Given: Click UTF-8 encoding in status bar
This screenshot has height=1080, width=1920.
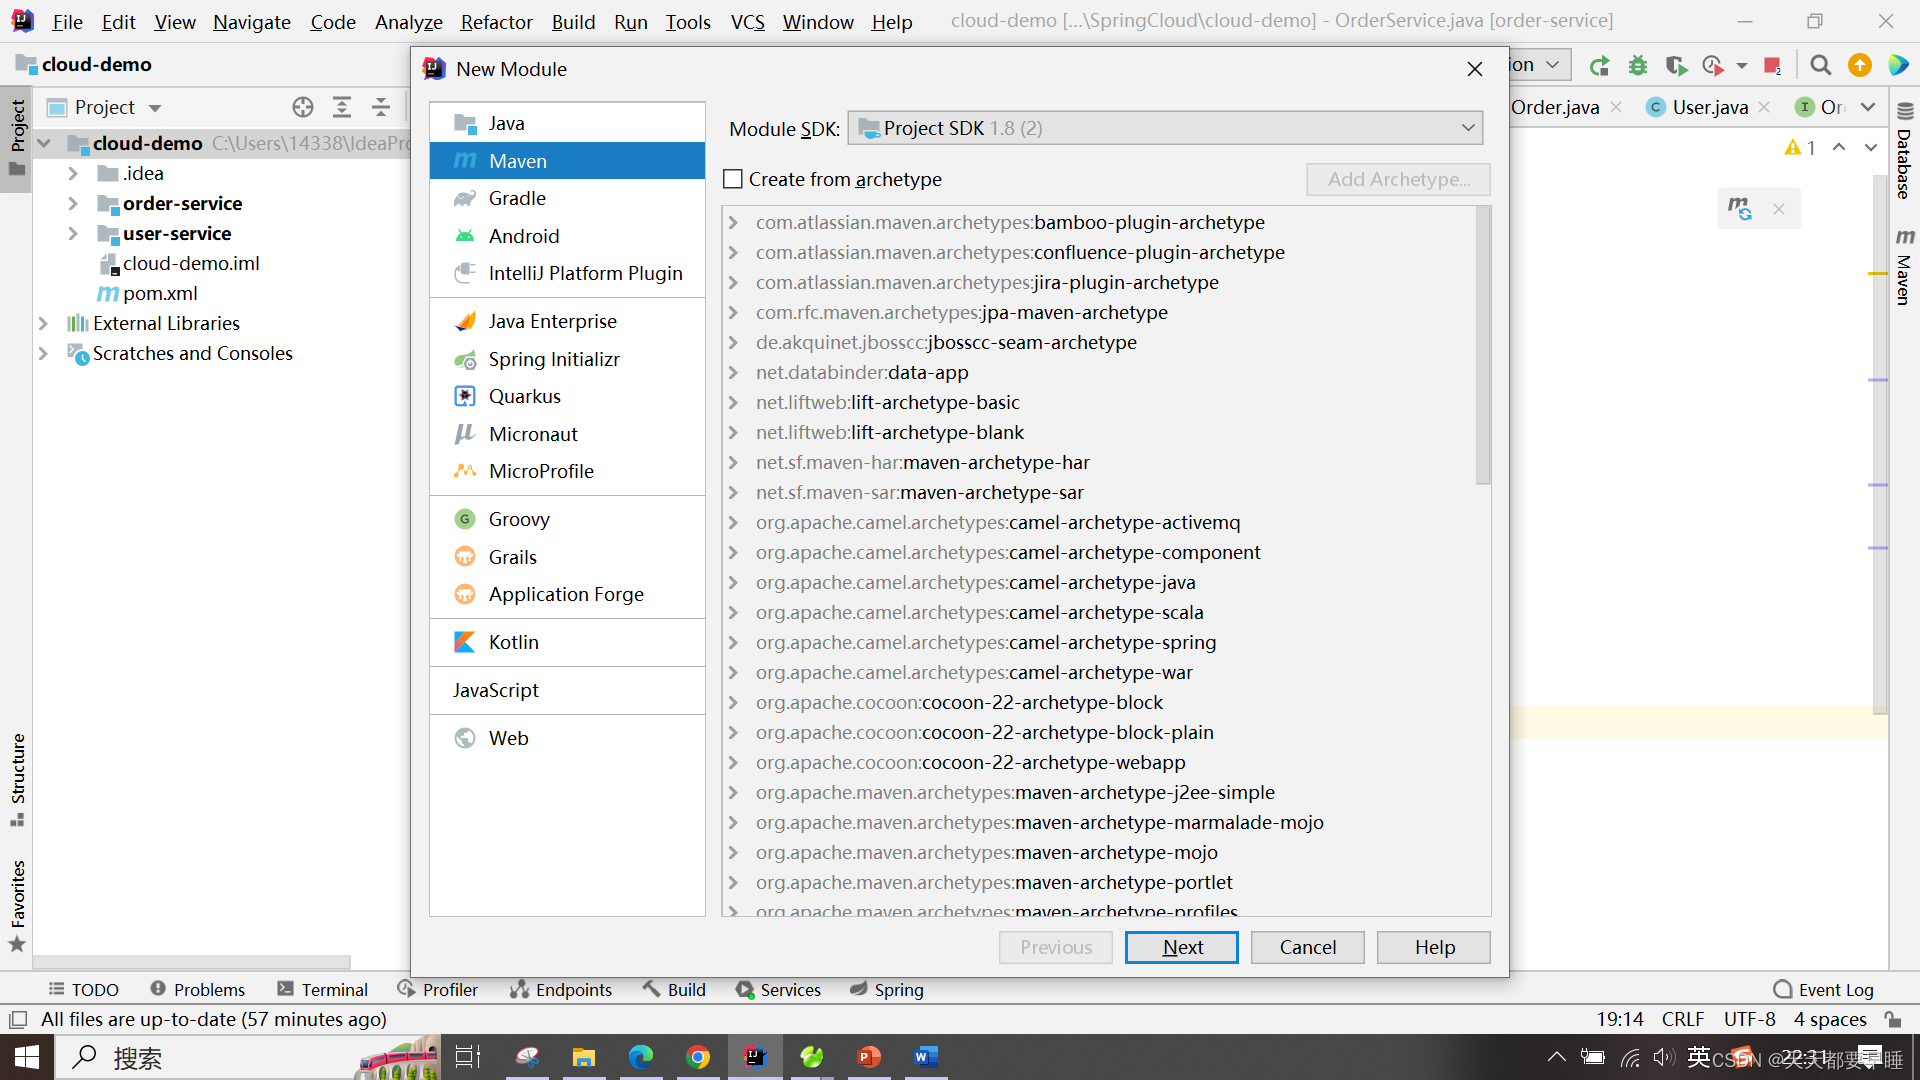Looking at the screenshot, I should click(1749, 1019).
